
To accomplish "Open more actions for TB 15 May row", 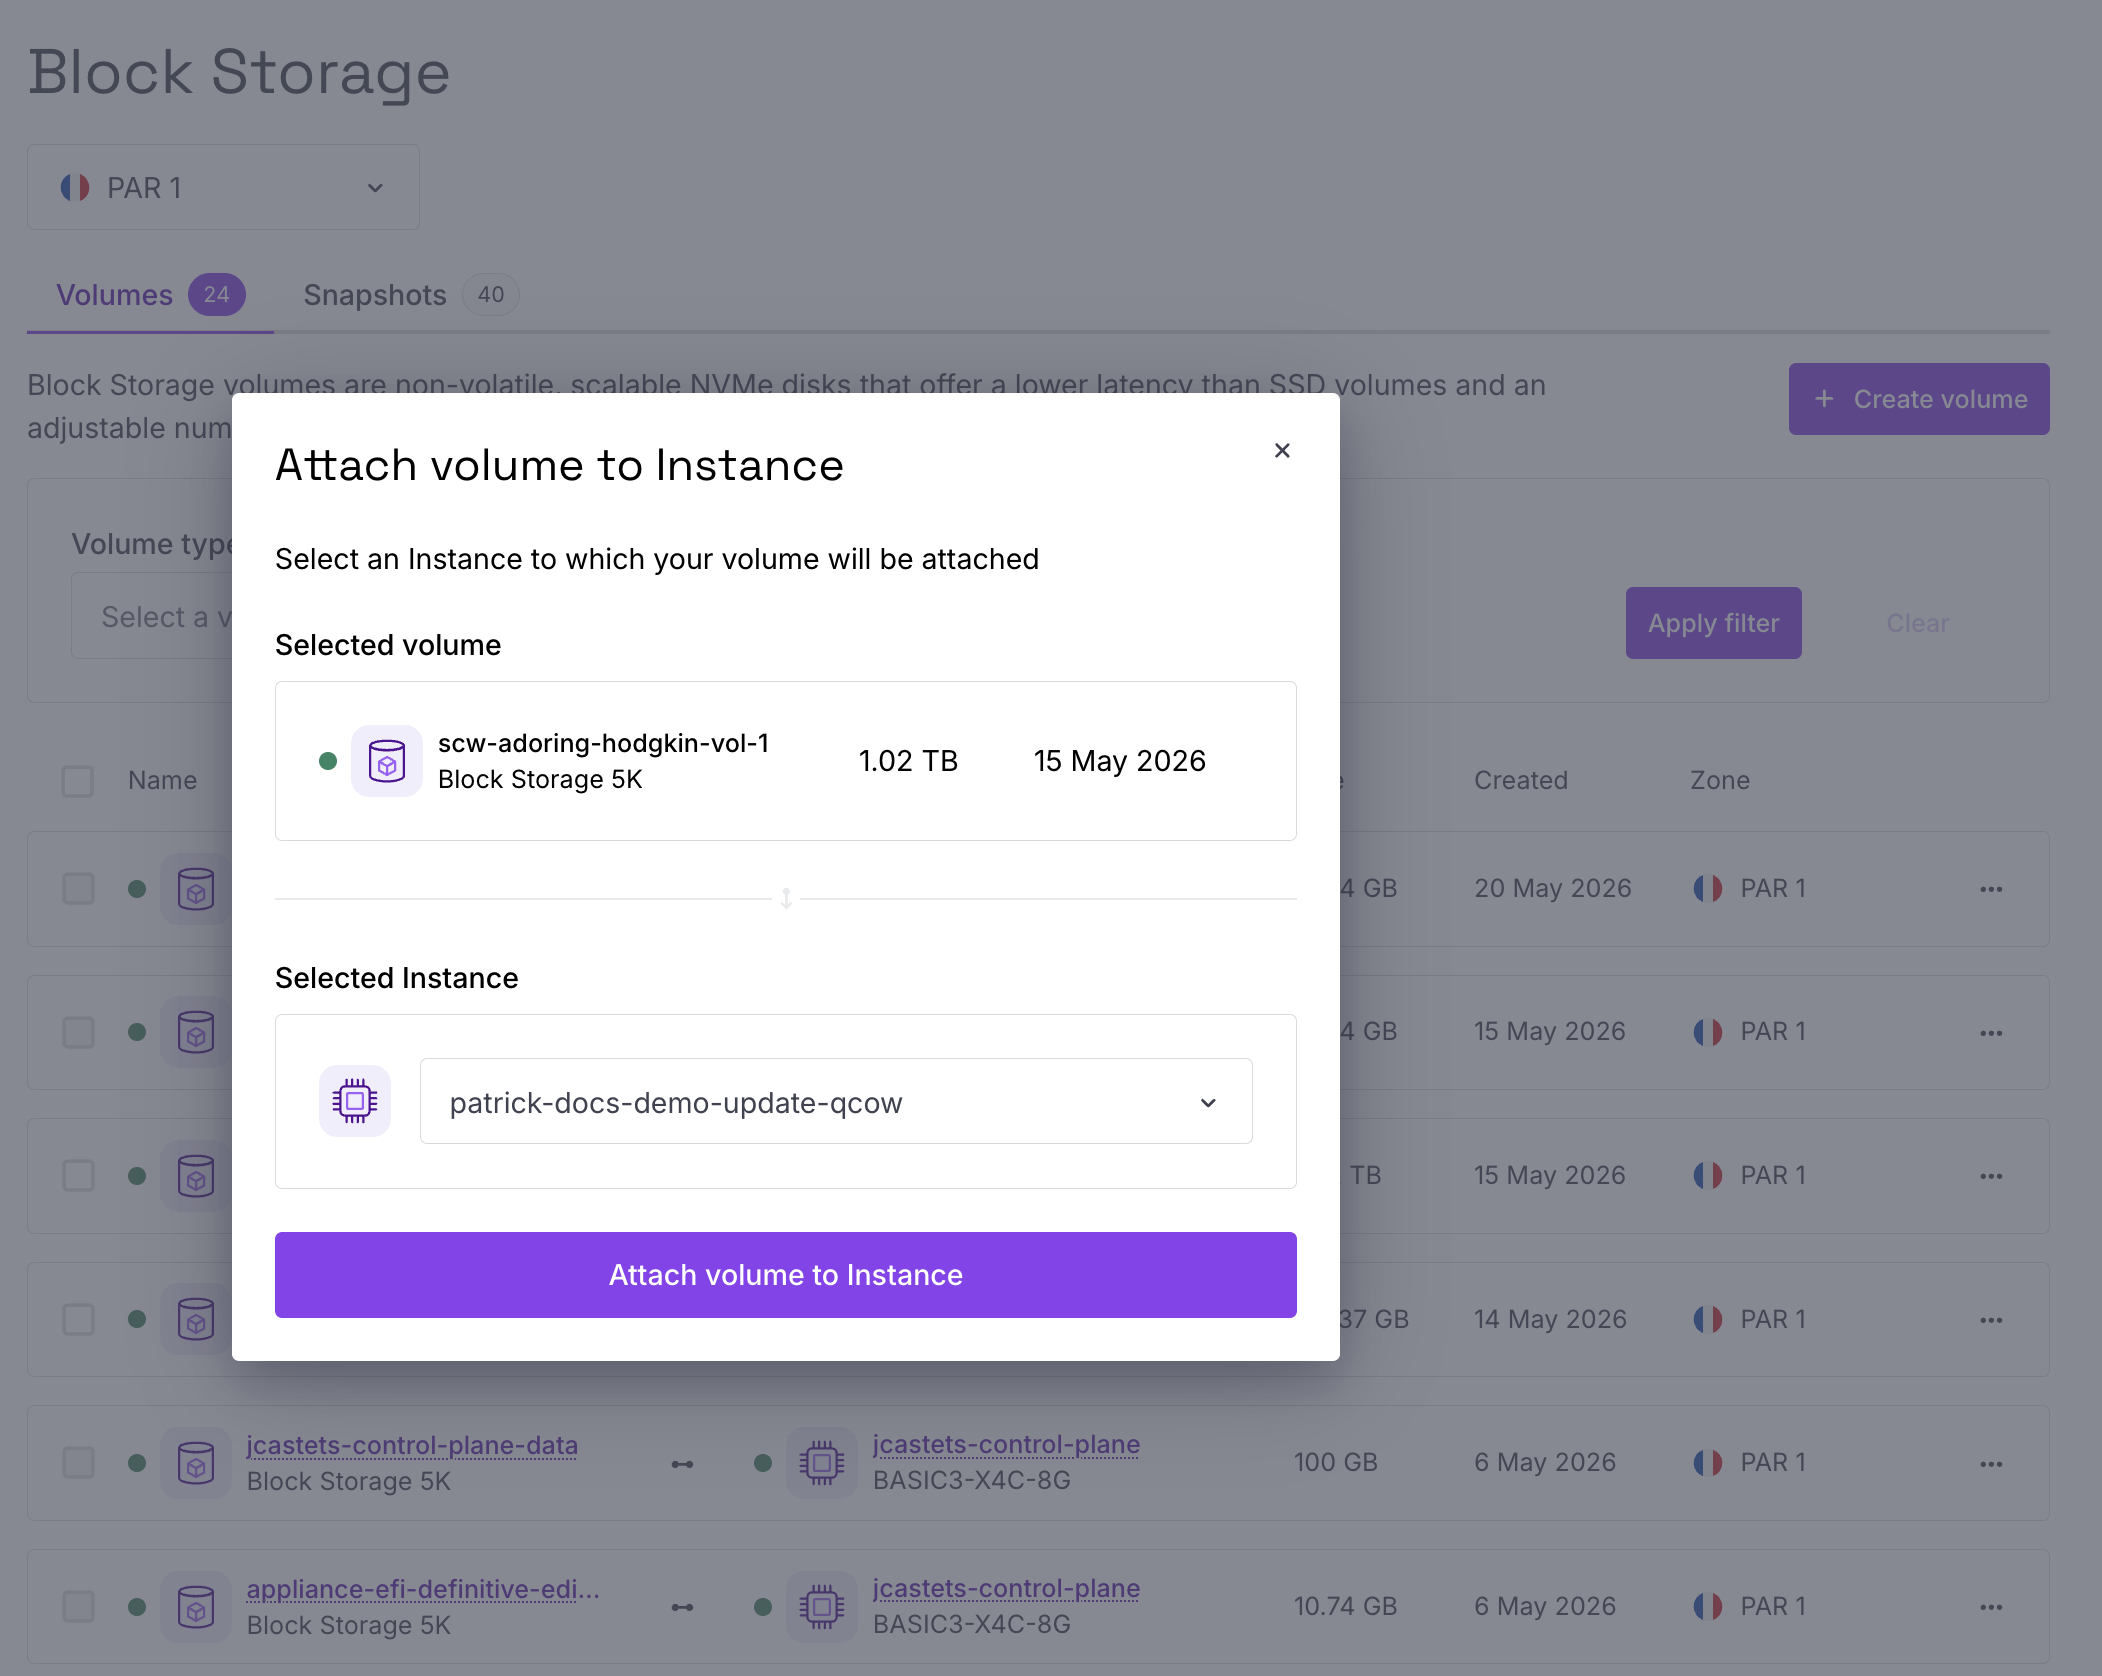I will [1991, 1176].
